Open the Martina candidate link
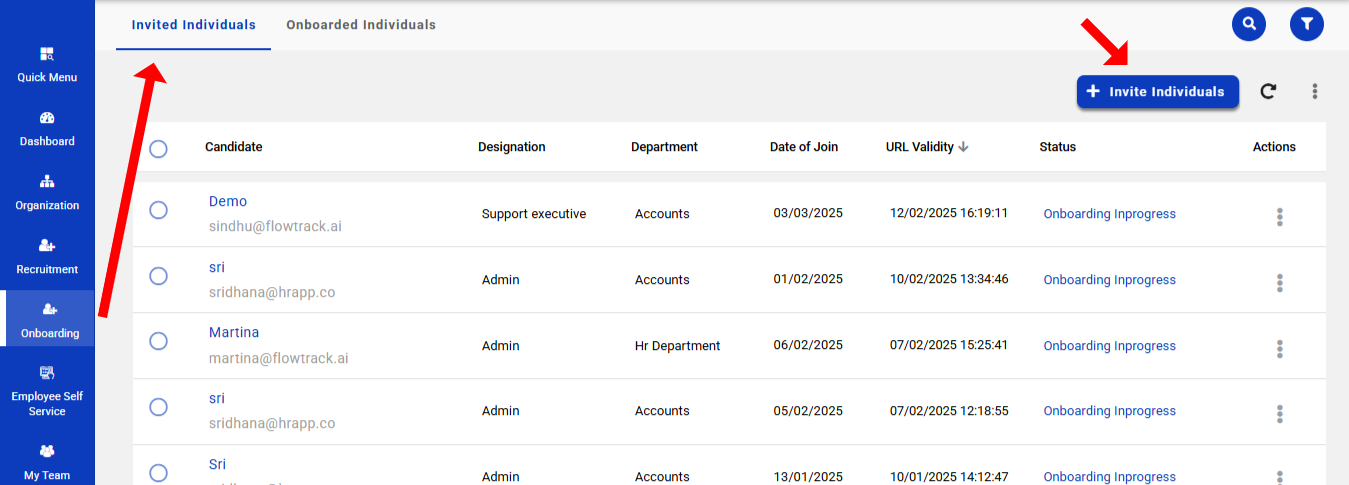The height and width of the screenshot is (485, 1349). (x=234, y=332)
